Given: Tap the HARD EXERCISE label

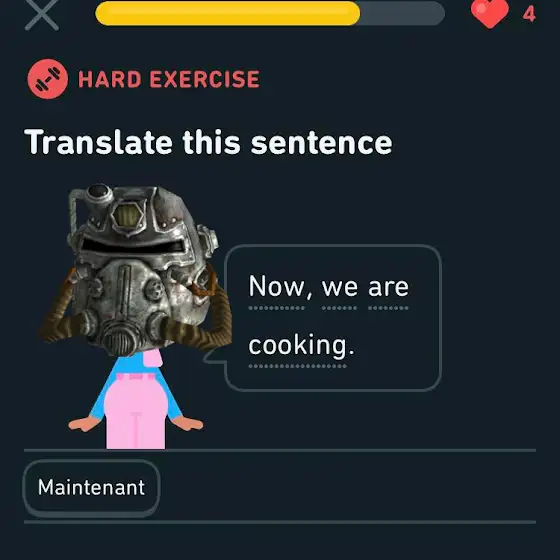Looking at the screenshot, I should [169, 79].
